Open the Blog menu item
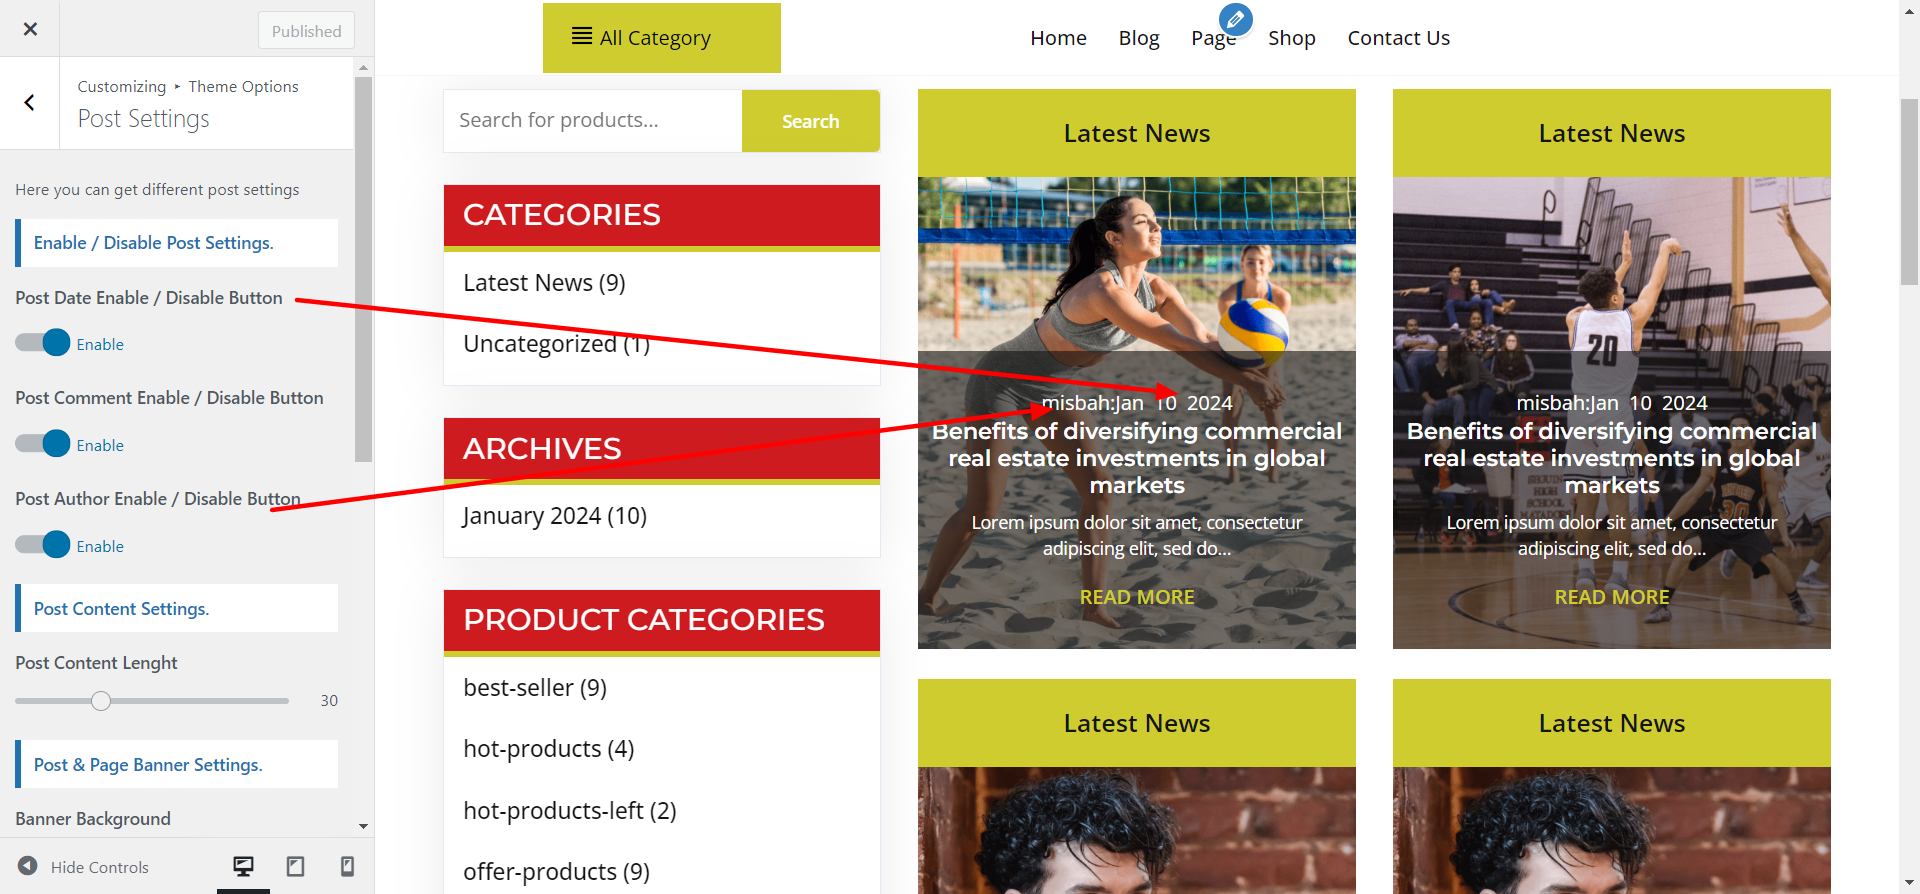Screen dimensions: 1920x894 click(1139, 38)
